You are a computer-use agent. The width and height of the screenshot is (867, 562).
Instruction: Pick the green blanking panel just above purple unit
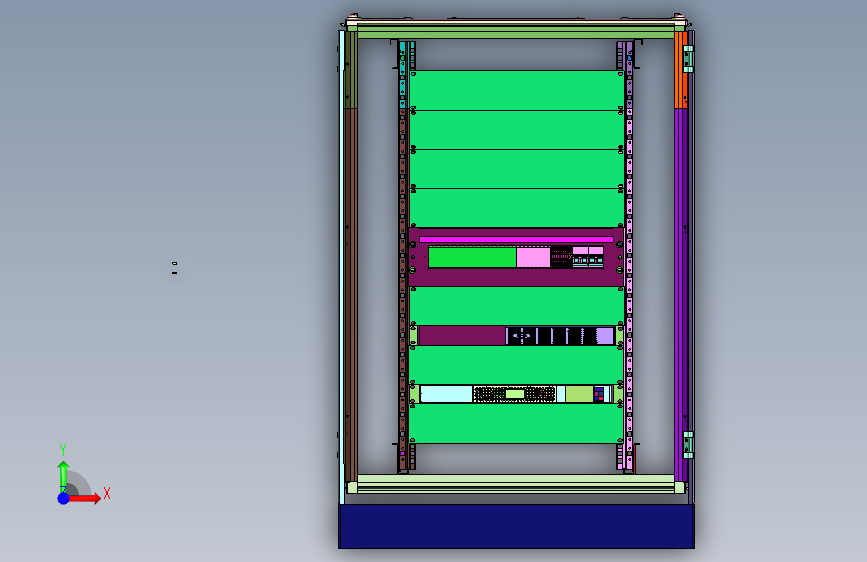click(516, 208)
